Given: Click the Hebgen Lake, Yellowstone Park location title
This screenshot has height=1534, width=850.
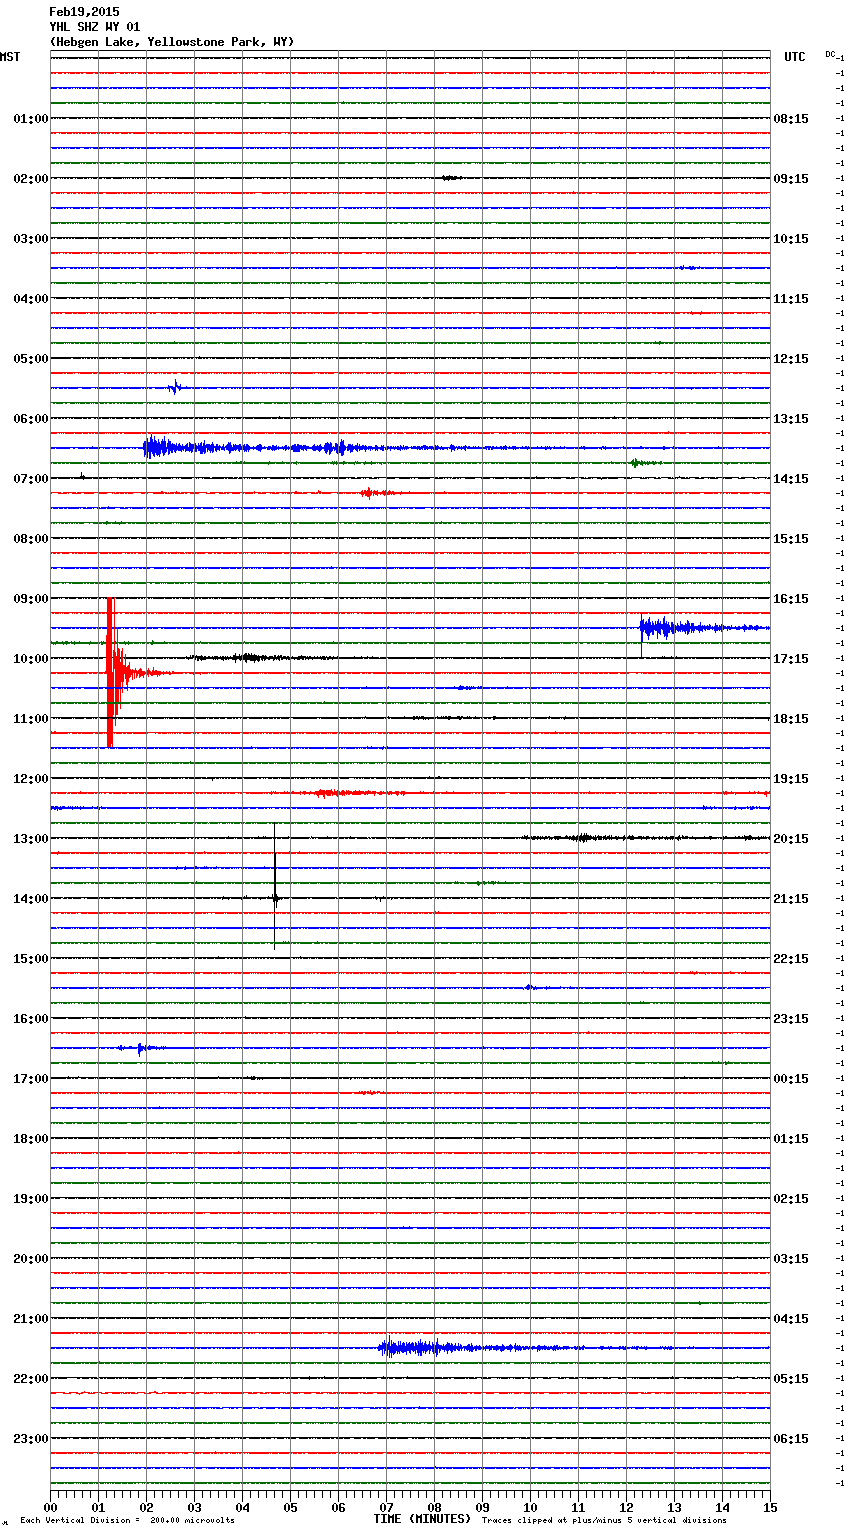Looking at the screenshot, I should [172, 42].
